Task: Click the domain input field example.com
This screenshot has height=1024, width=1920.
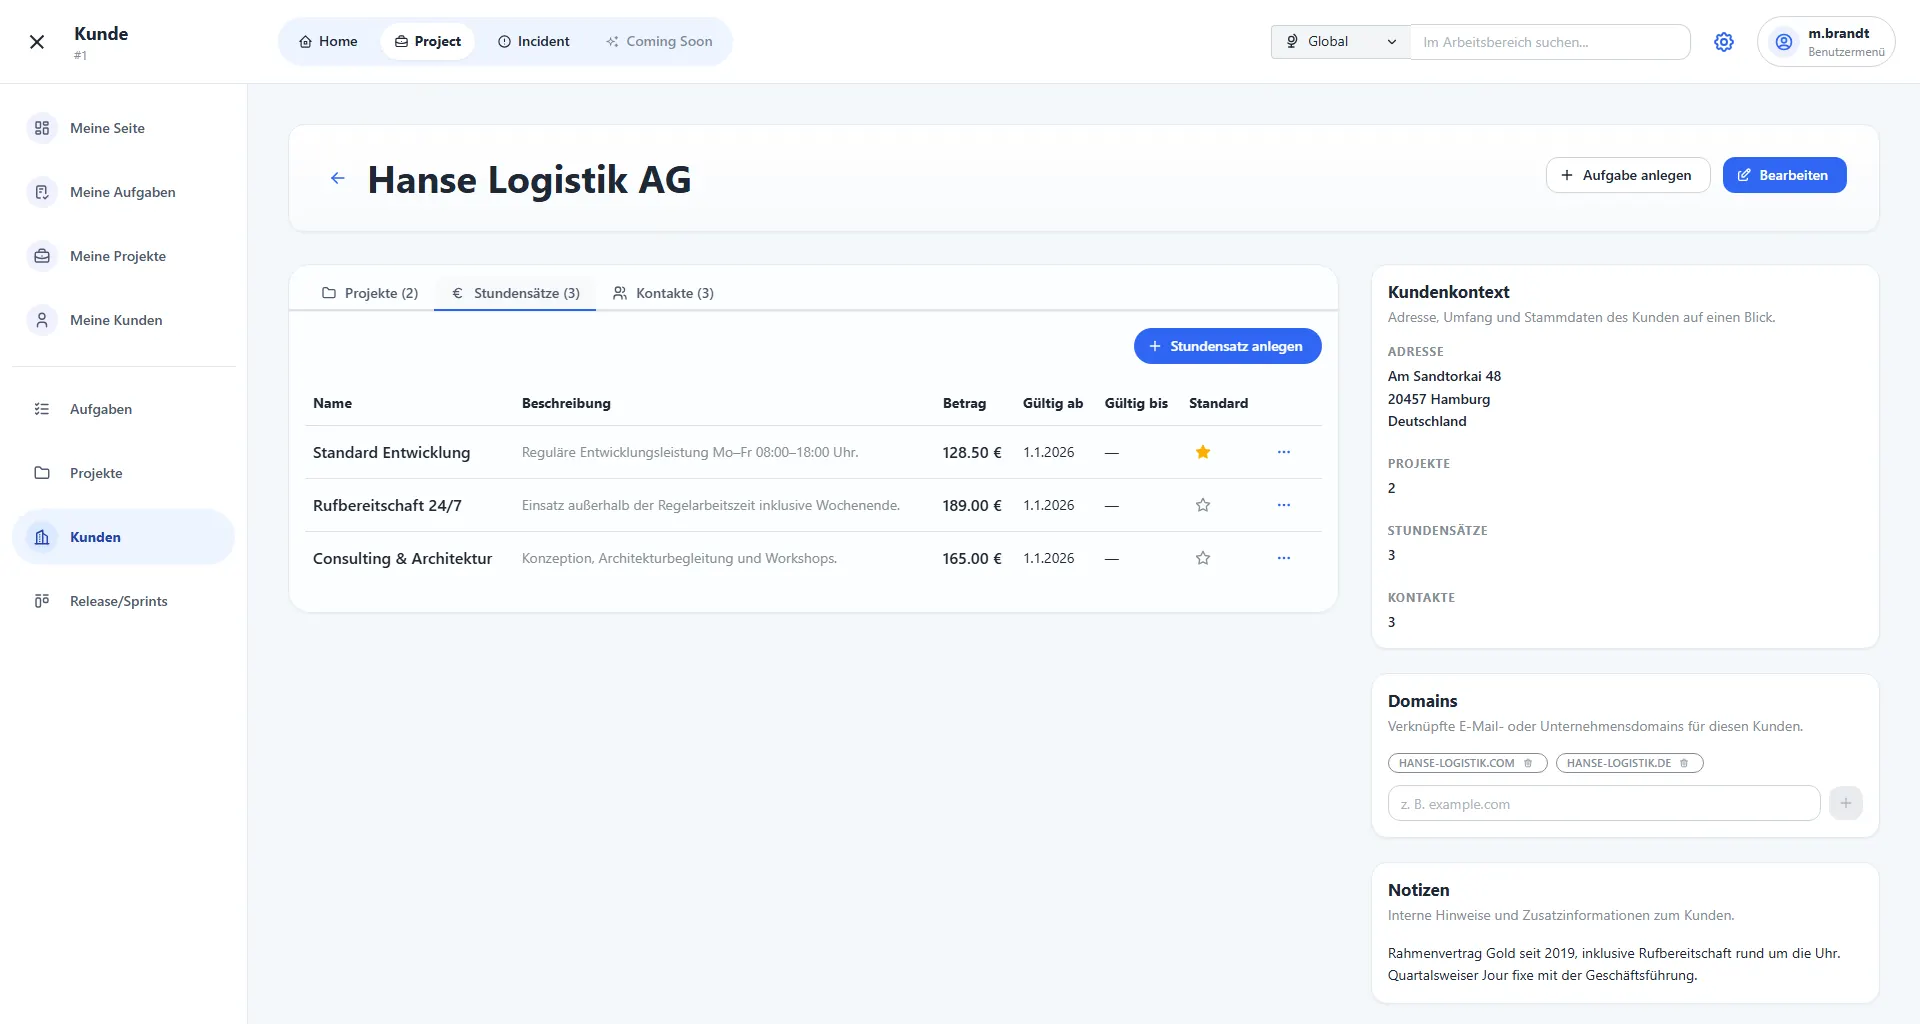Action: tap(1603, 803)
